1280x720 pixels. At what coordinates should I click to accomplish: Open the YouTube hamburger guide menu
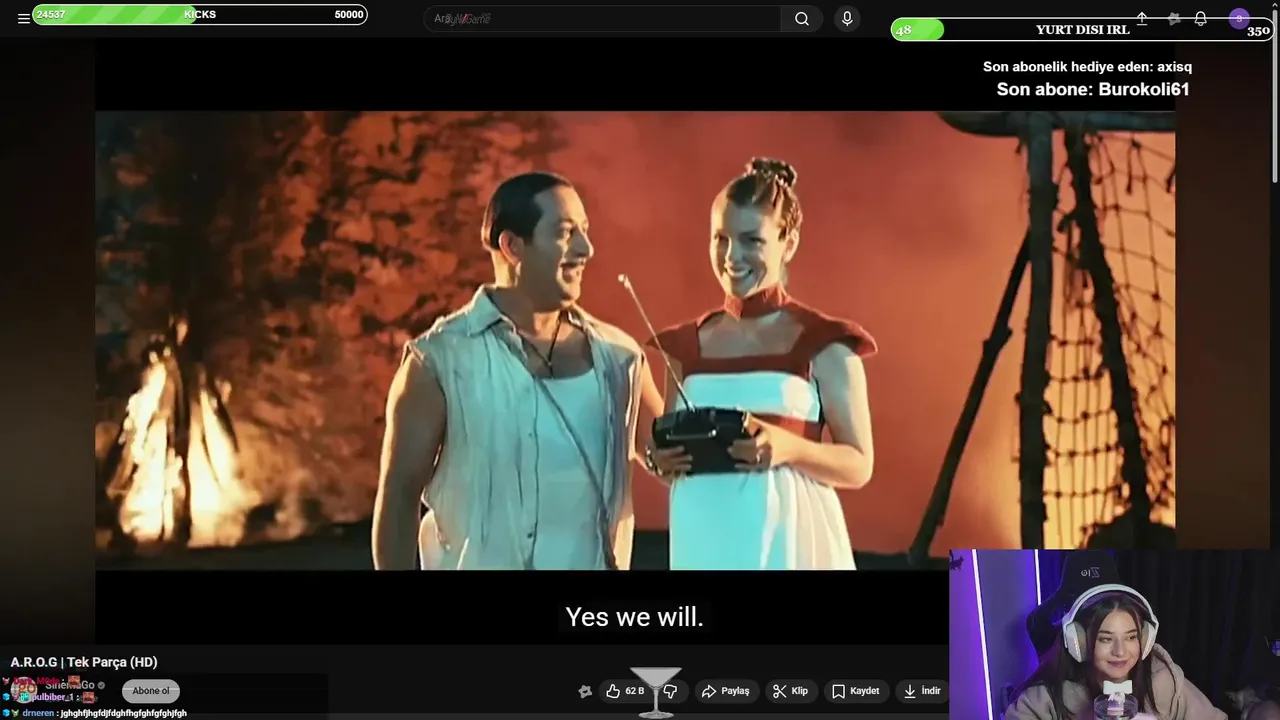tap(23, 18)
